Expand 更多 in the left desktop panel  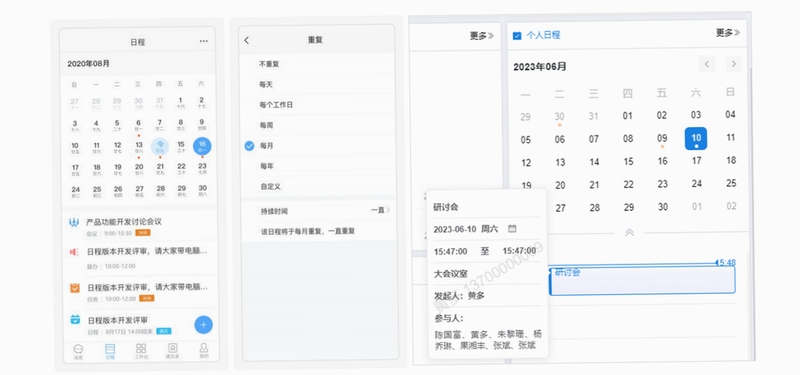(482, 36)
